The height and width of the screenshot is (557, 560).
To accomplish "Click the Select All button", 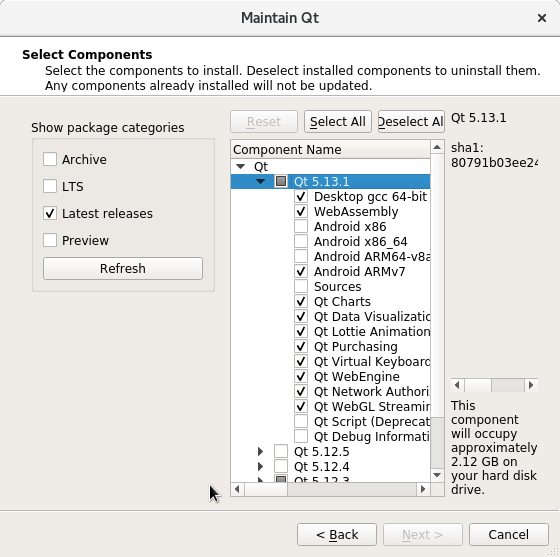I will pyautogui.click(x=338, y=122).
